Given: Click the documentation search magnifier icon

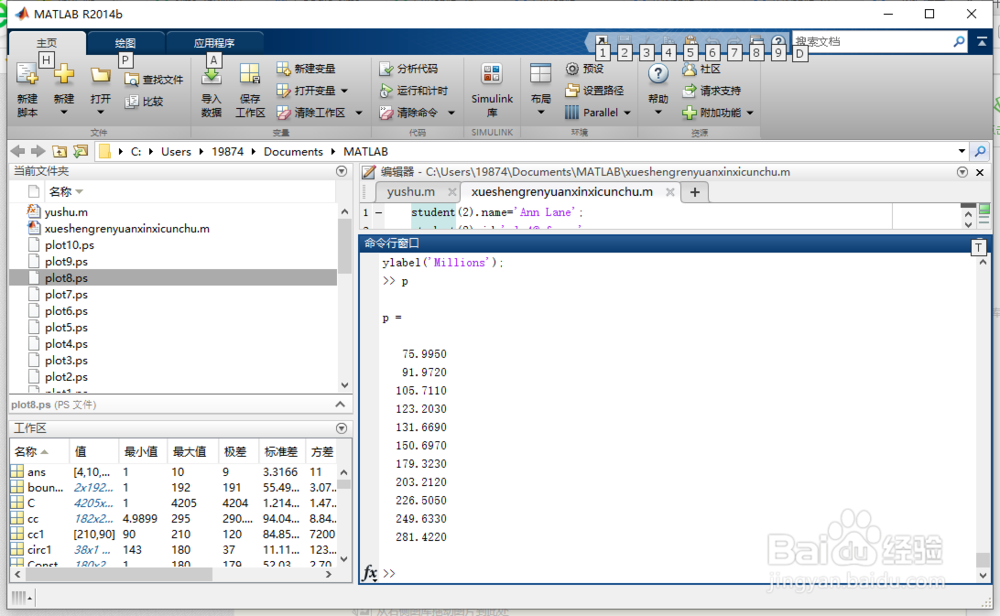Looking at the screenshot, I should coord(959,41).
